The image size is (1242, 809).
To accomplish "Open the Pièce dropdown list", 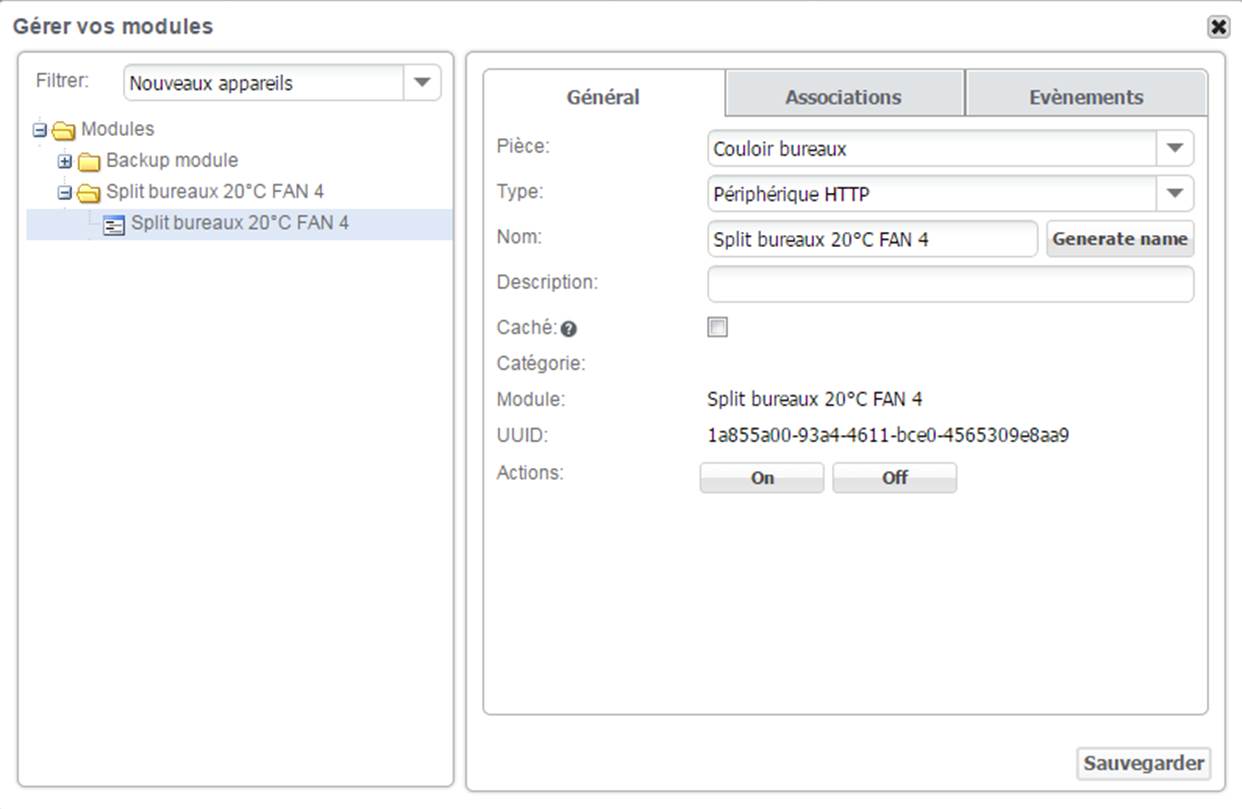I will [1175, 149].
